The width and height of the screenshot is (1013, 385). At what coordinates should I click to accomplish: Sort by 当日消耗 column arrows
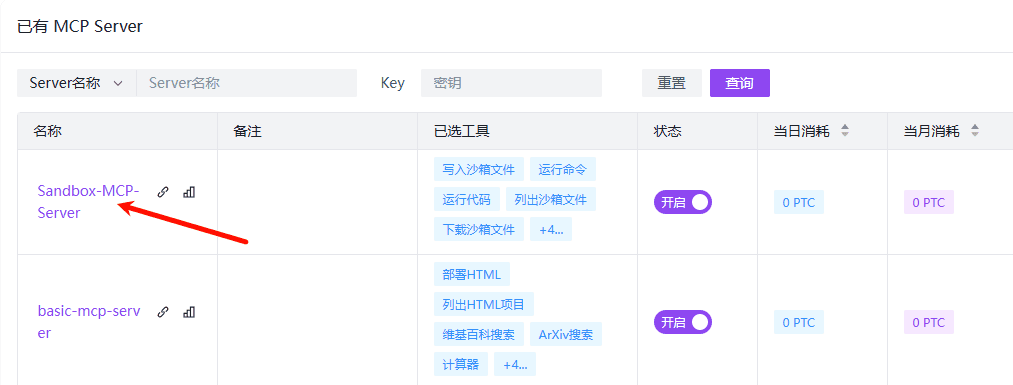(x=844, y=131)
